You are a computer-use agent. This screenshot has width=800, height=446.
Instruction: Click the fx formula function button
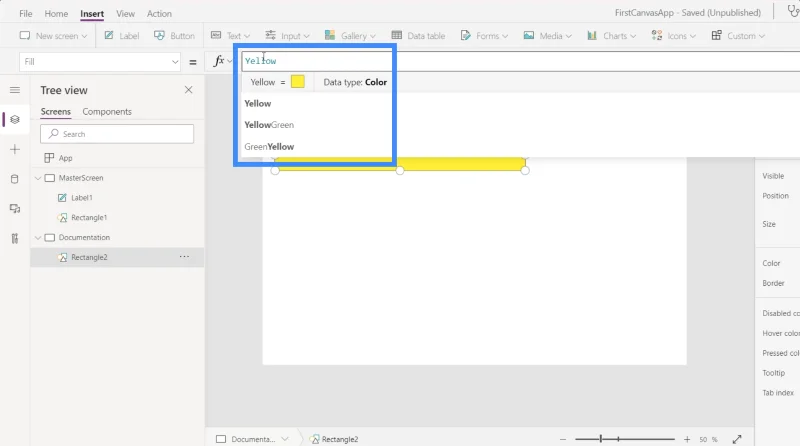tap(219, 61)
